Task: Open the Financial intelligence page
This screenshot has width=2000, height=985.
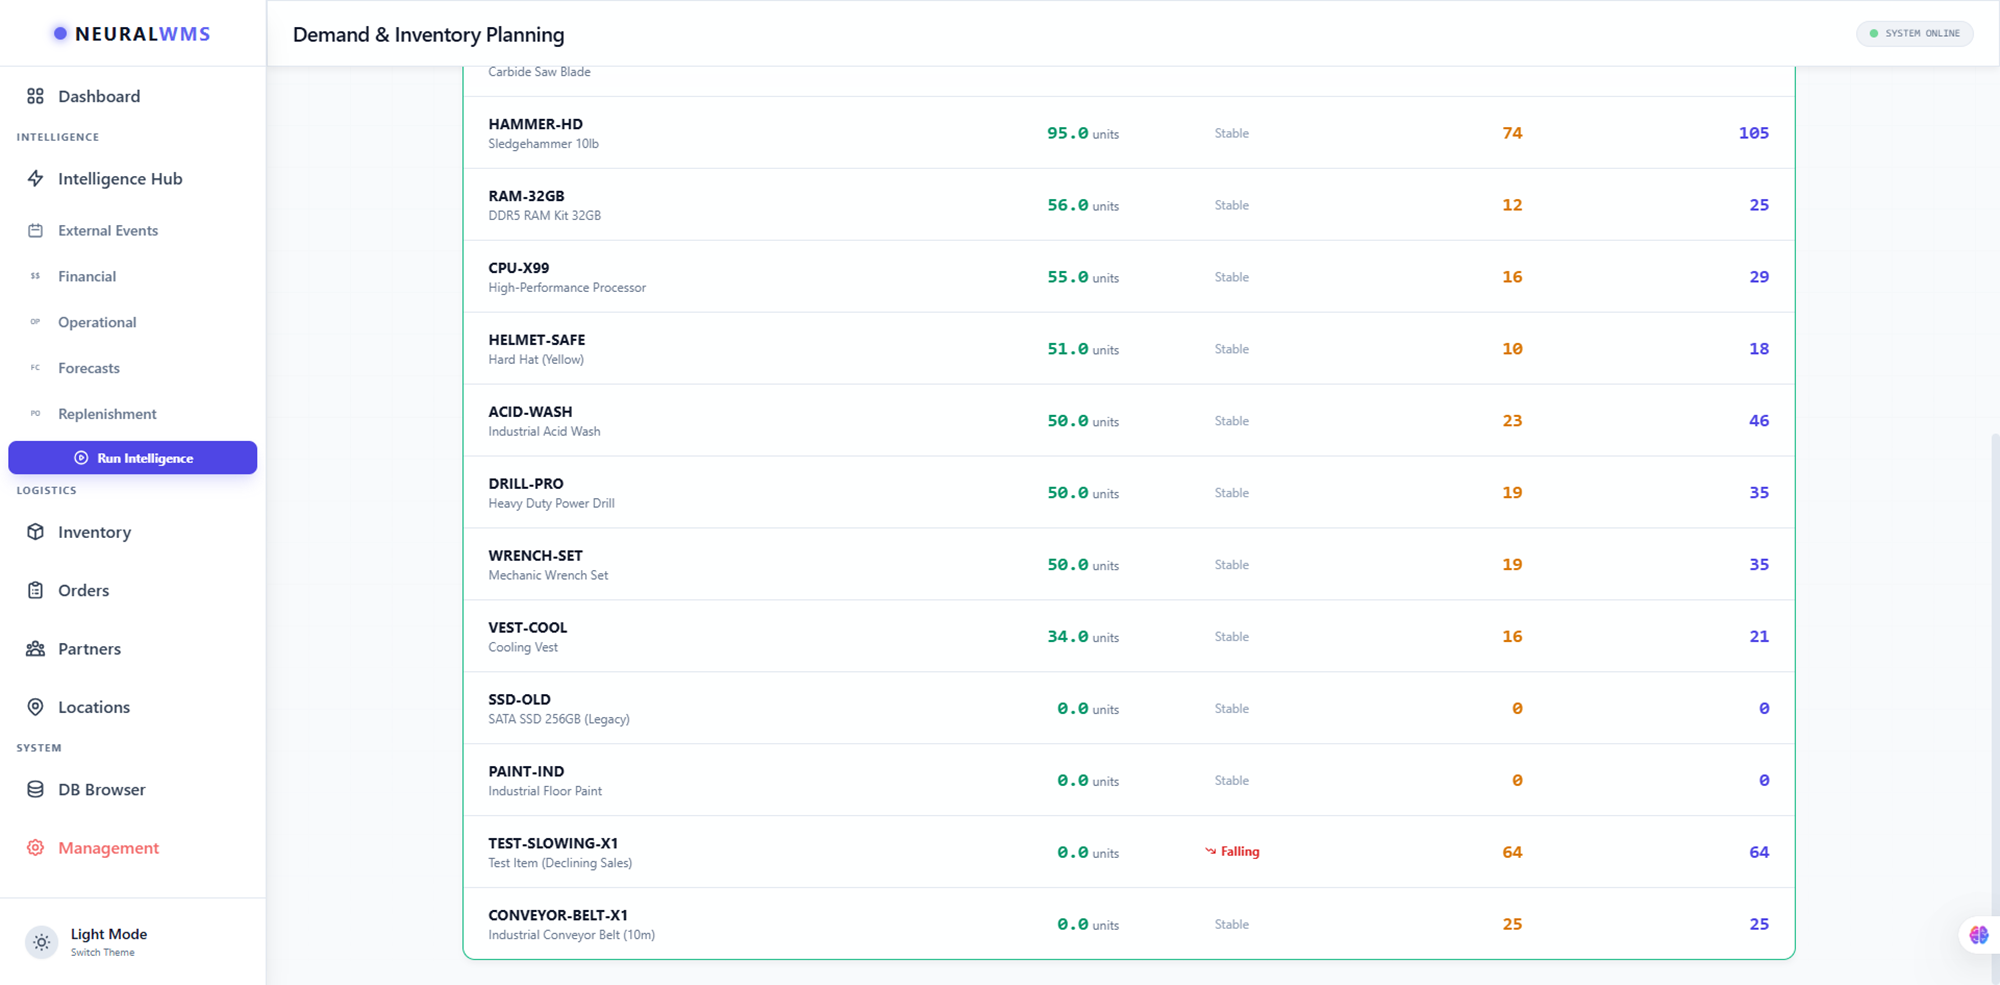Action: [87, 277]
